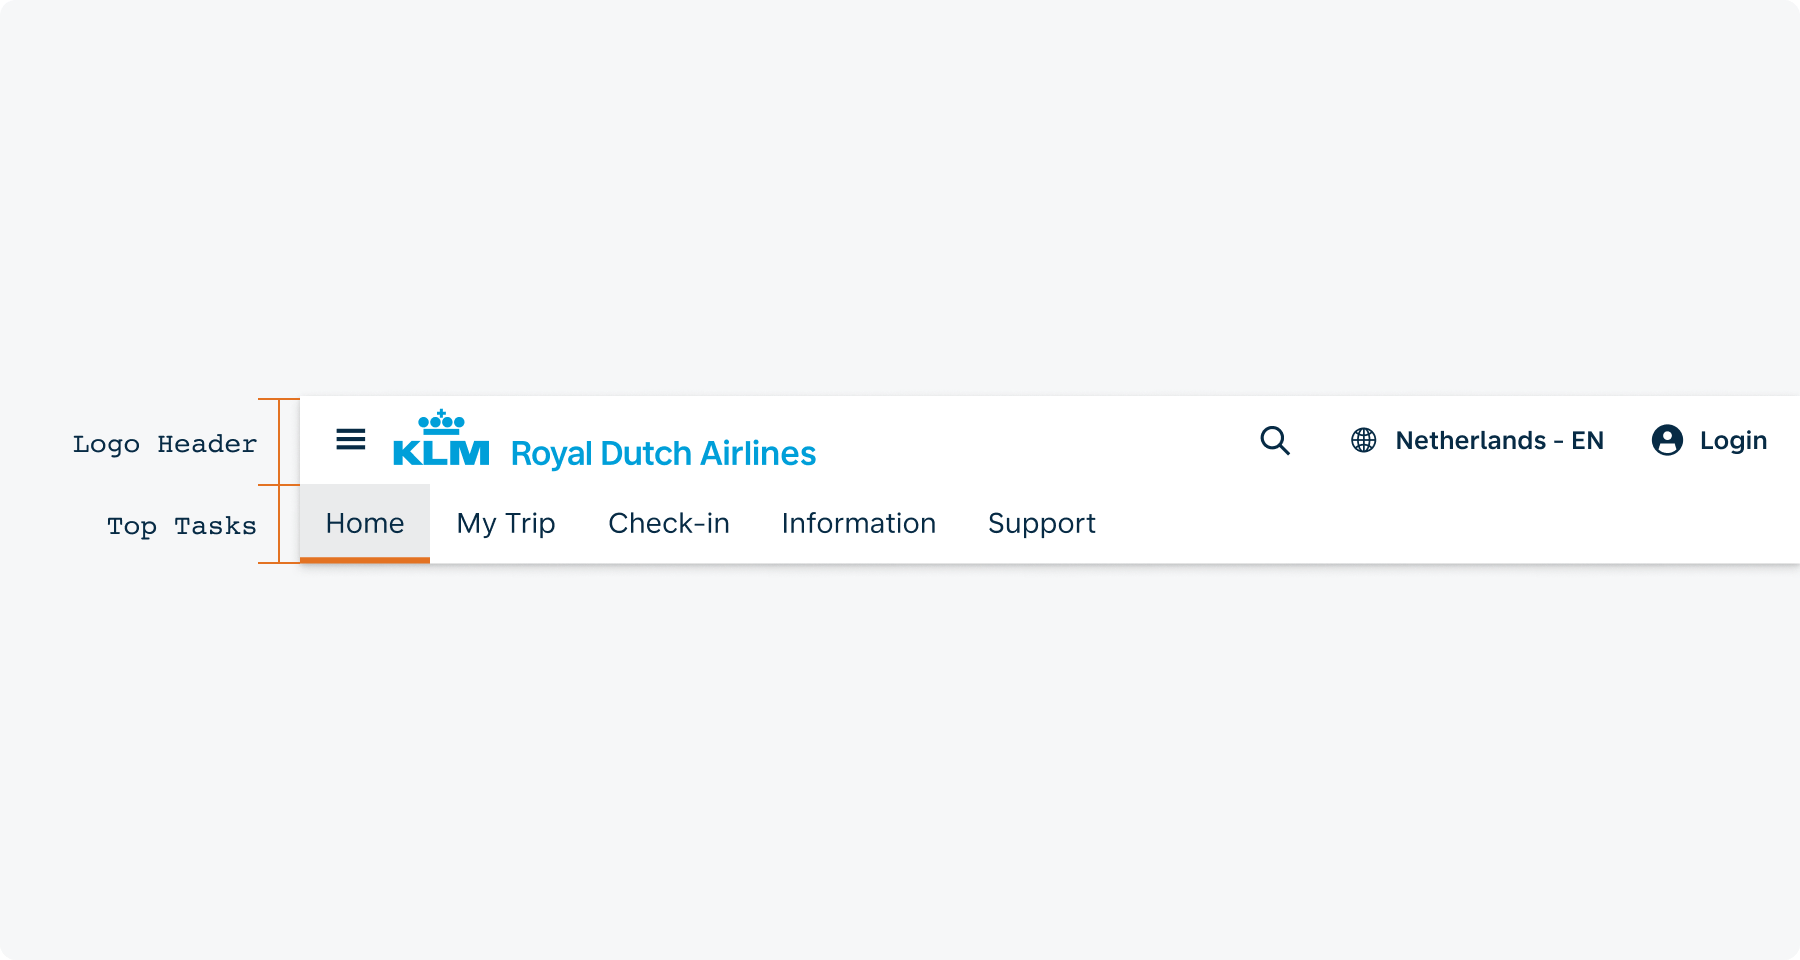Viewport: 1800px width, 960px height.
Task: Open the Information tab
Action: [x=859, y=523]
